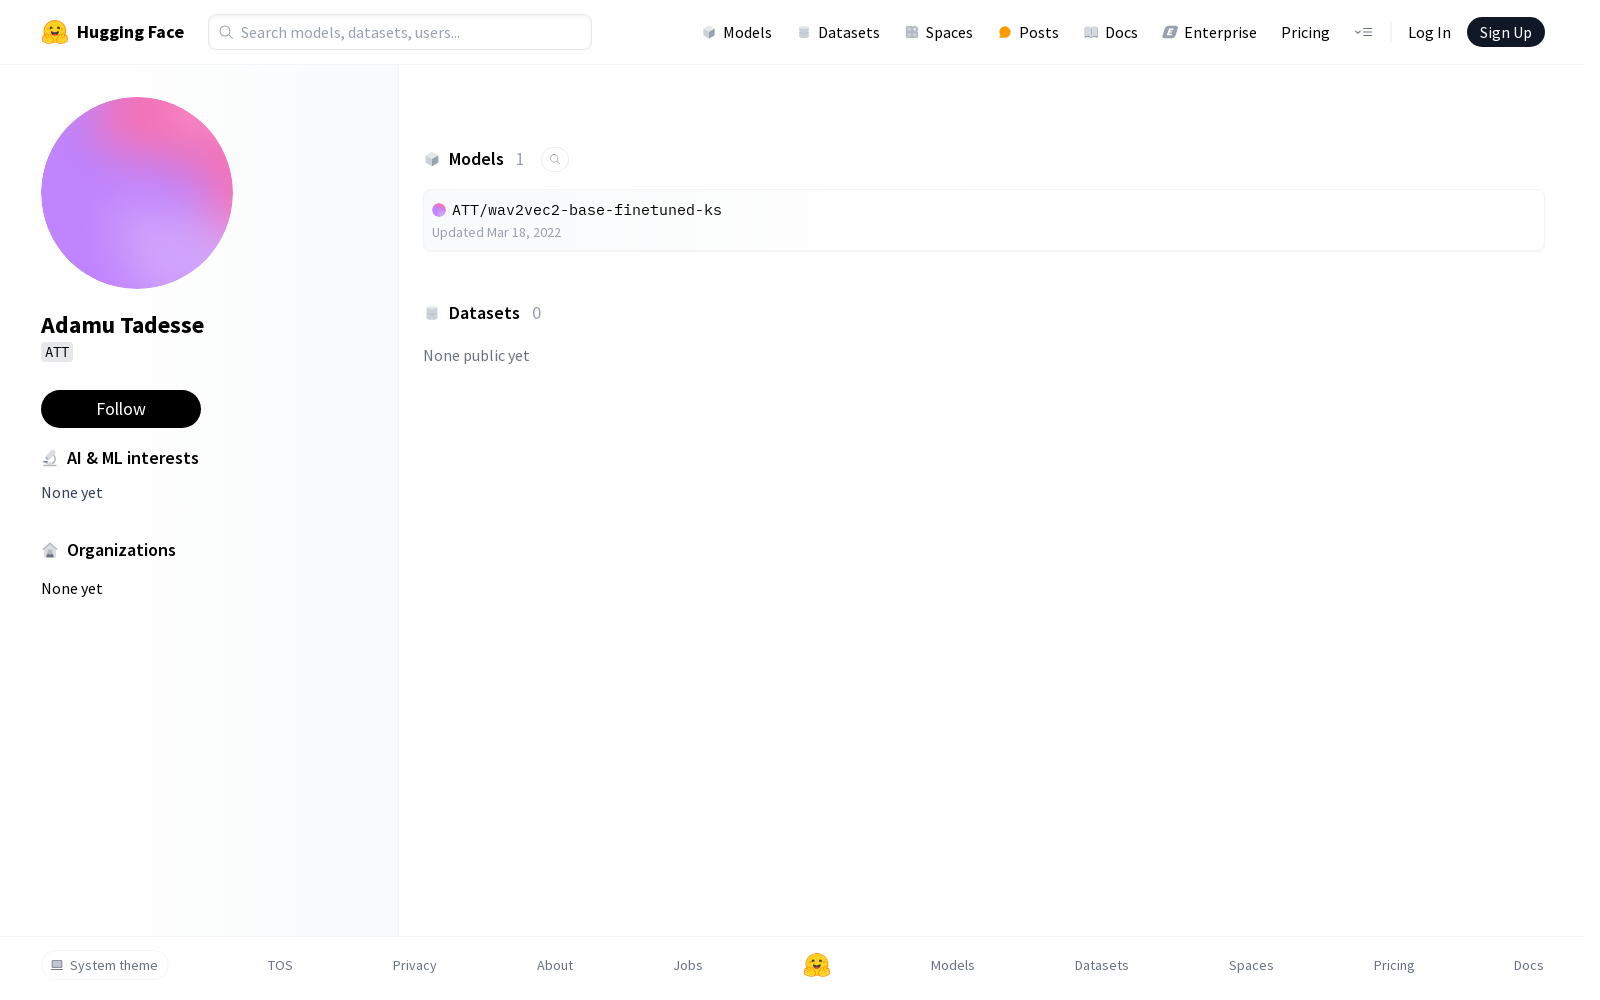Click the Datasets section heading
This screenshot has height=1000, width=1600.
[484, 313]
